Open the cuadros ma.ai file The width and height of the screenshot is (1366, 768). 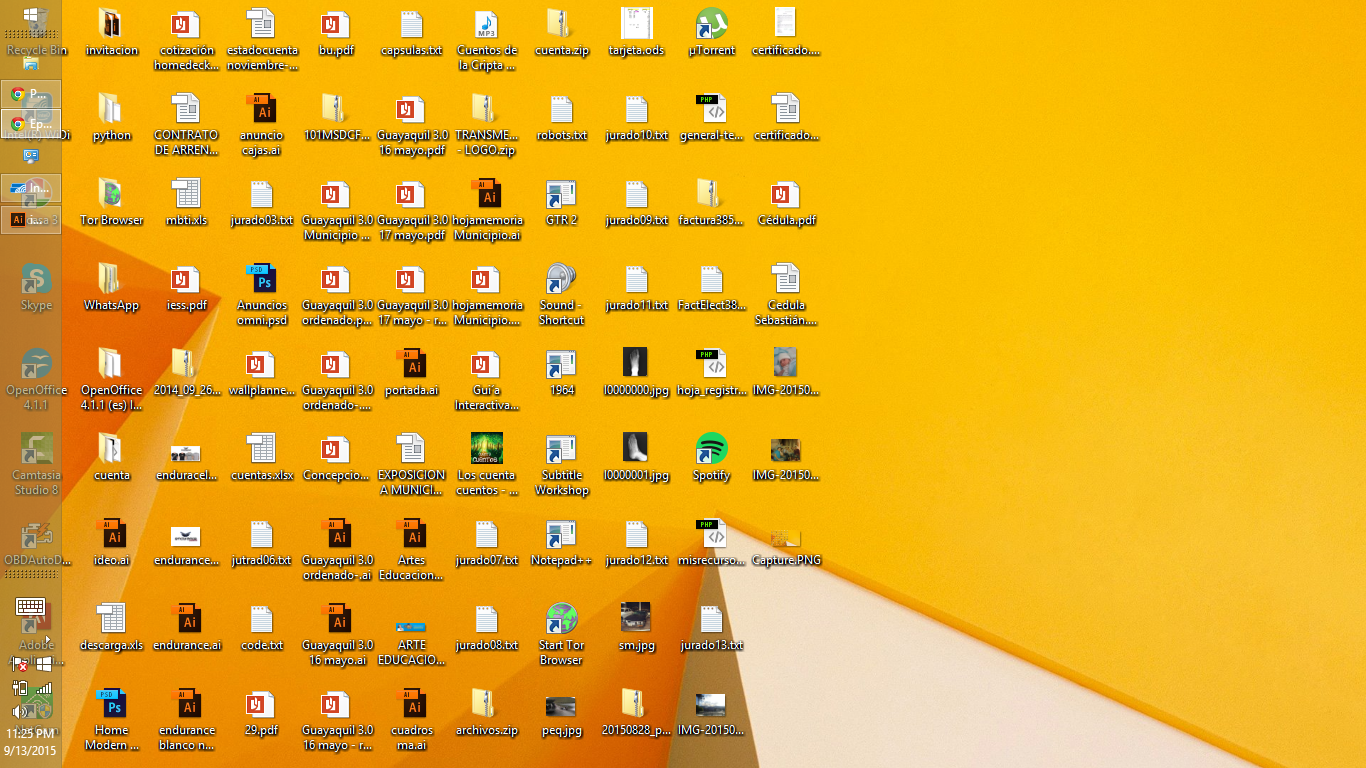tap(412, 719)
